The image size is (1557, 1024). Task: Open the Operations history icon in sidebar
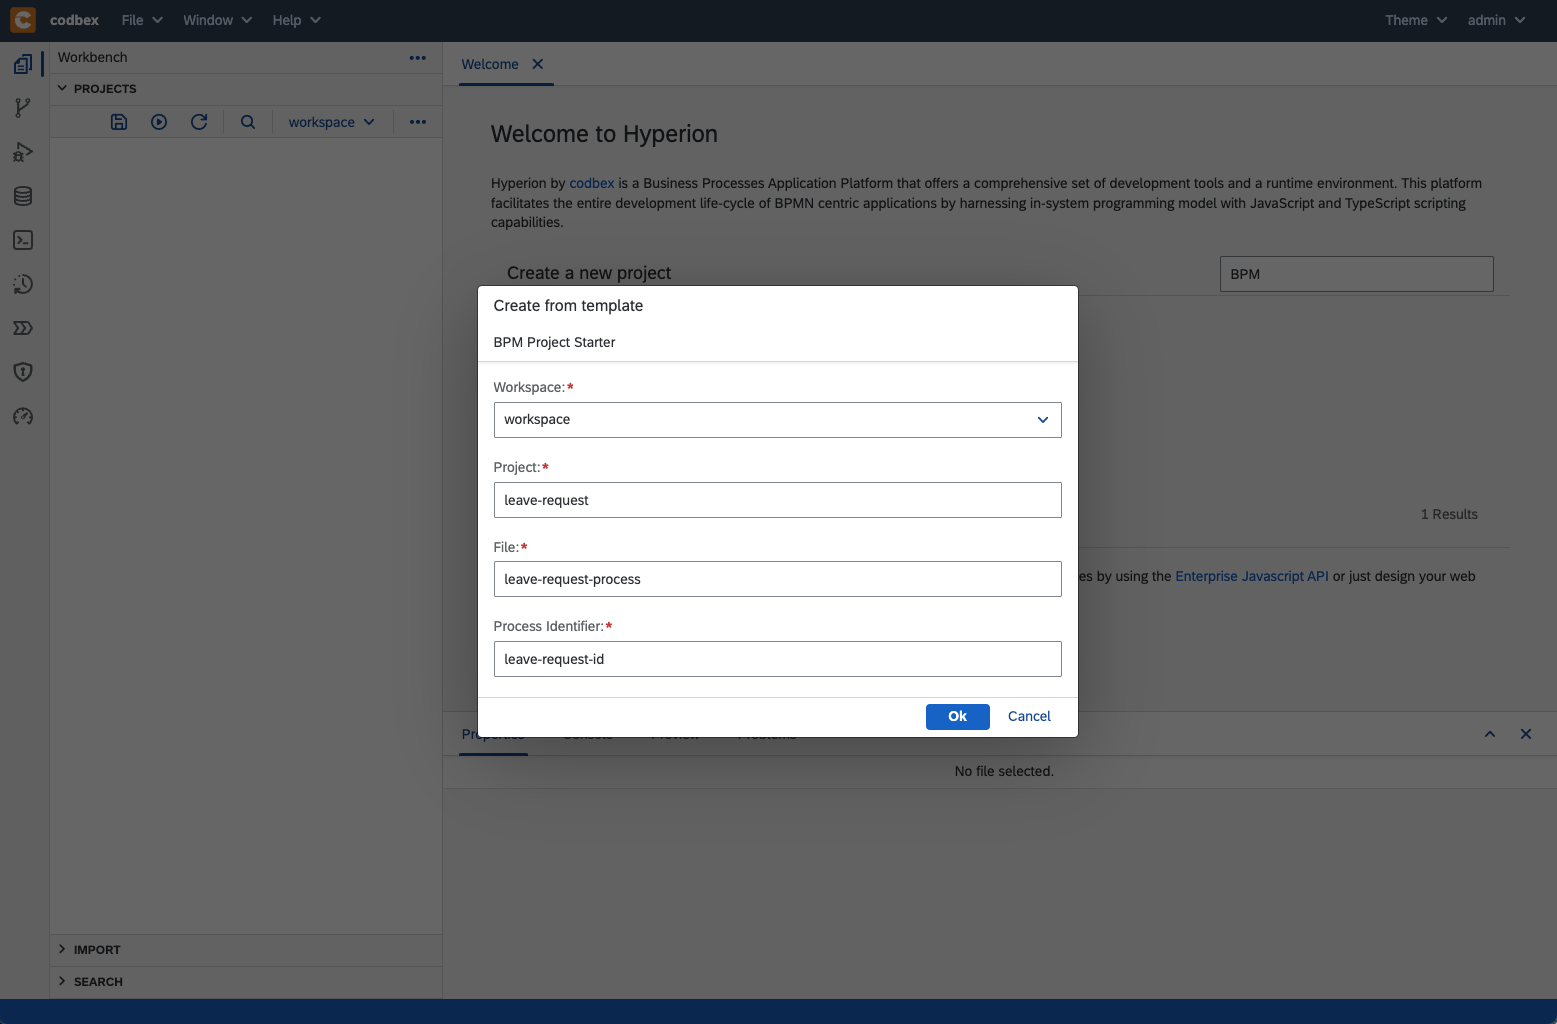[x=23, y=284]
